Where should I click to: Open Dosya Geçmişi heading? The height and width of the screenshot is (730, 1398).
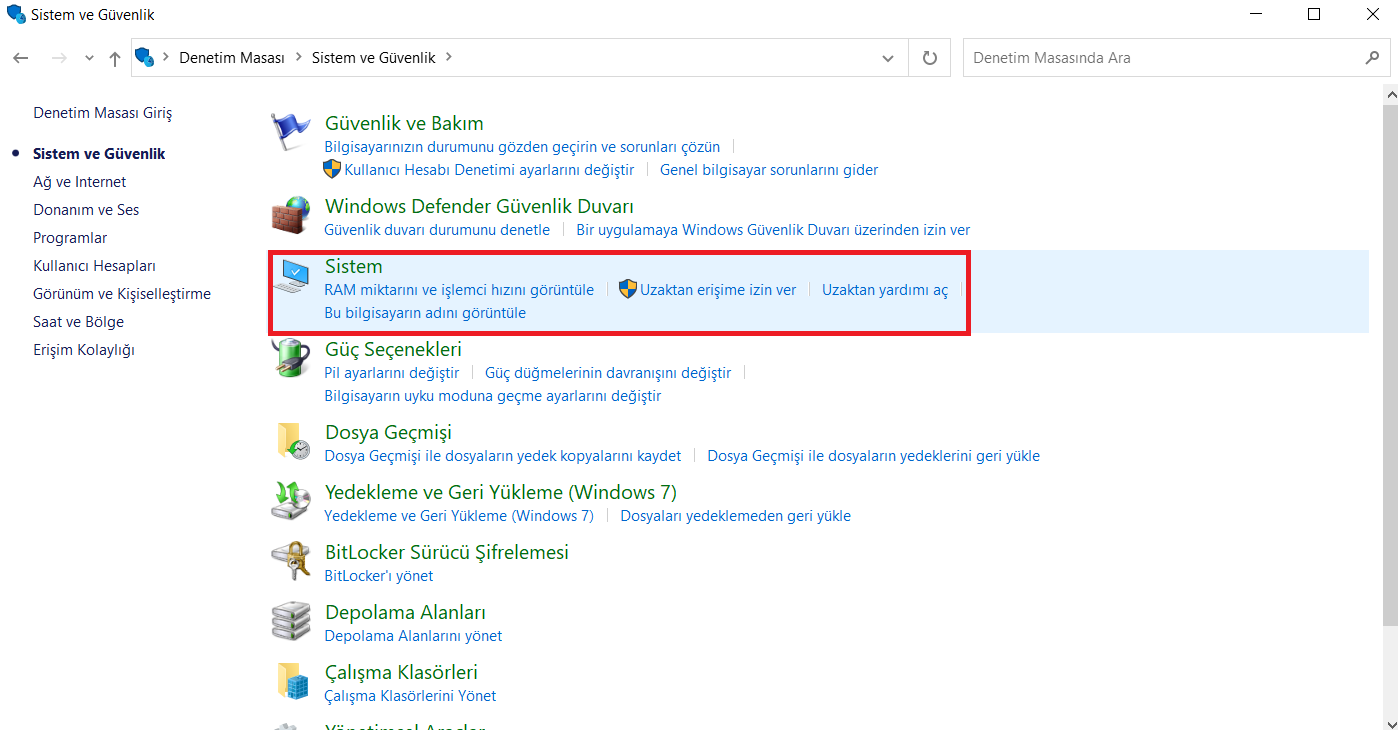click(388, 432)
